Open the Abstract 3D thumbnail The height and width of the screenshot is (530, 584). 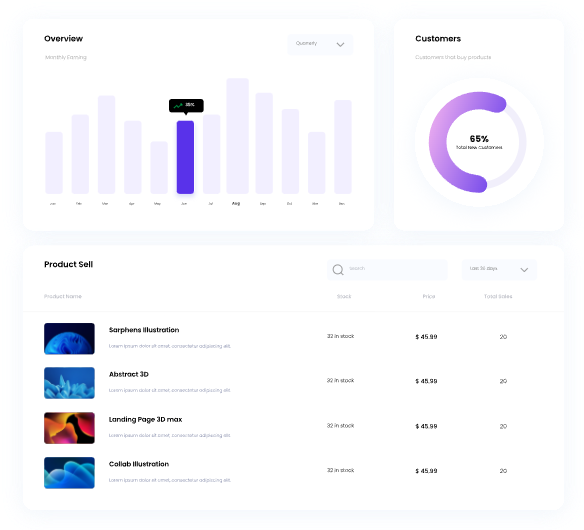[69, 383]
